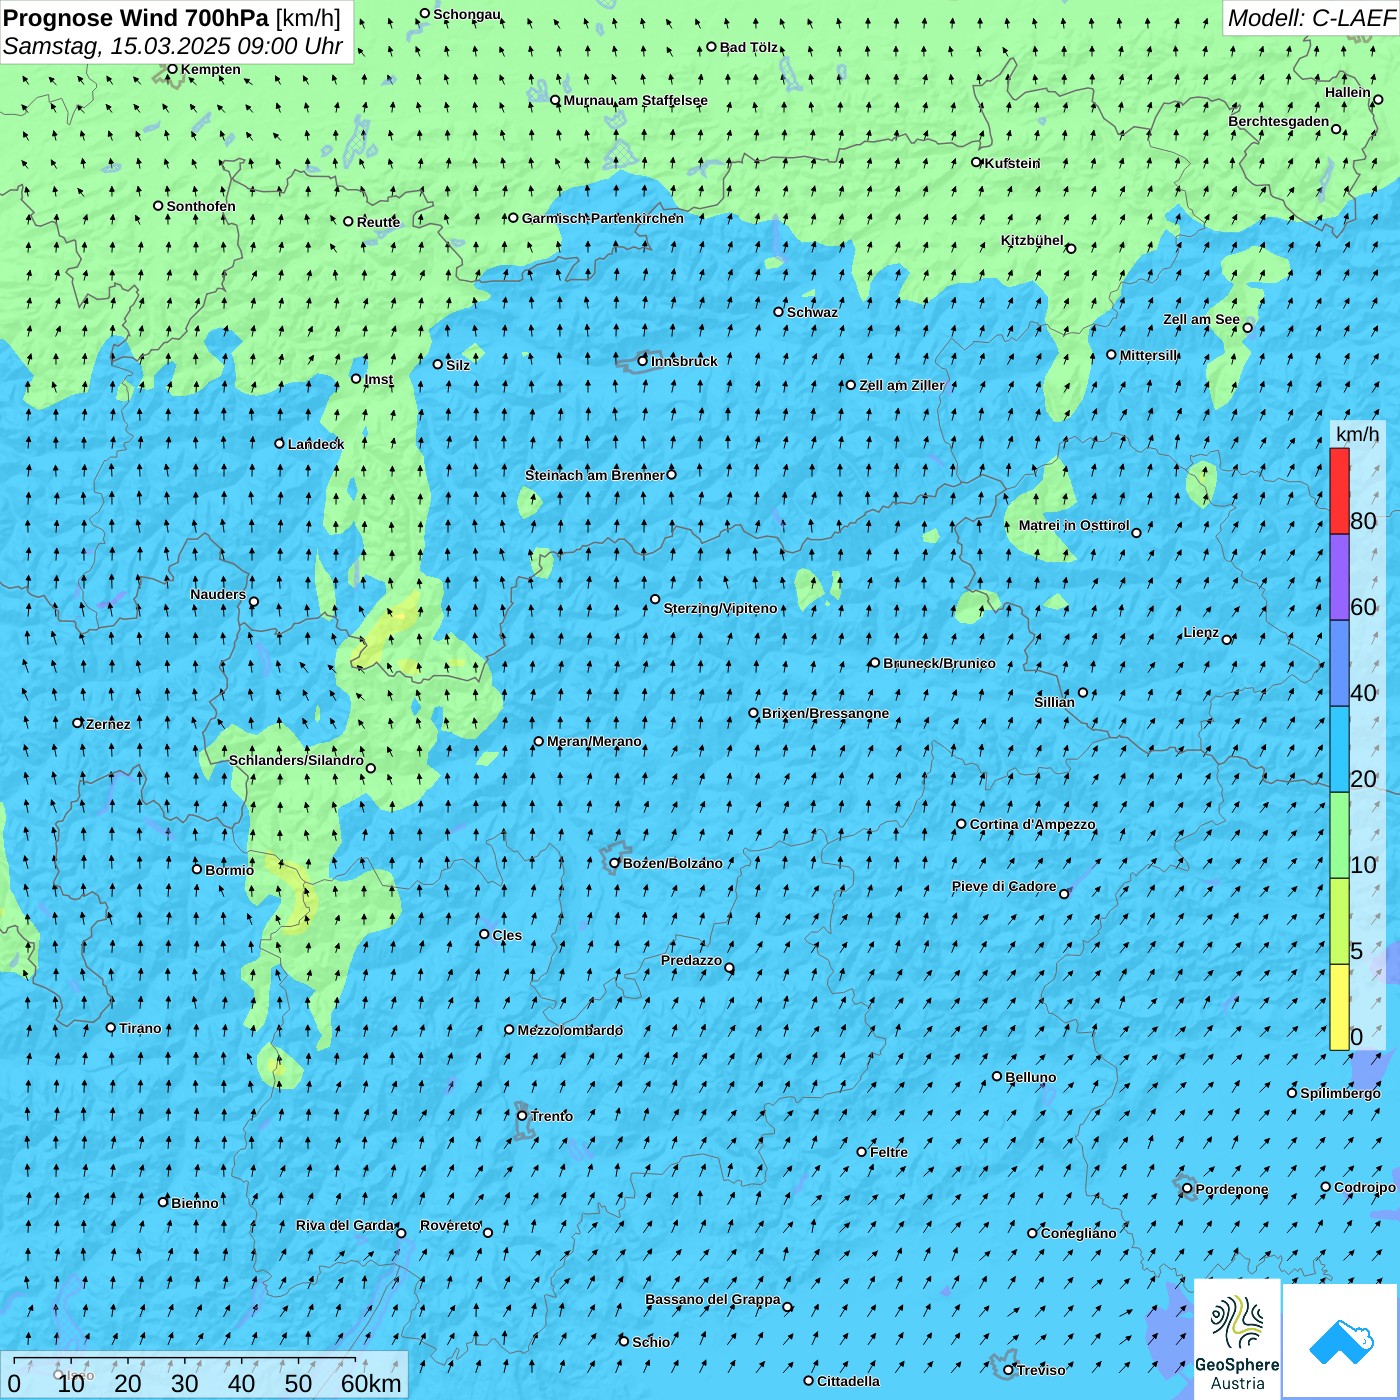1400x1400 pixels.
Task: Click the date 'Samstag, 15.03.2025 09:00 Uhr'
Action: point(173,46)
